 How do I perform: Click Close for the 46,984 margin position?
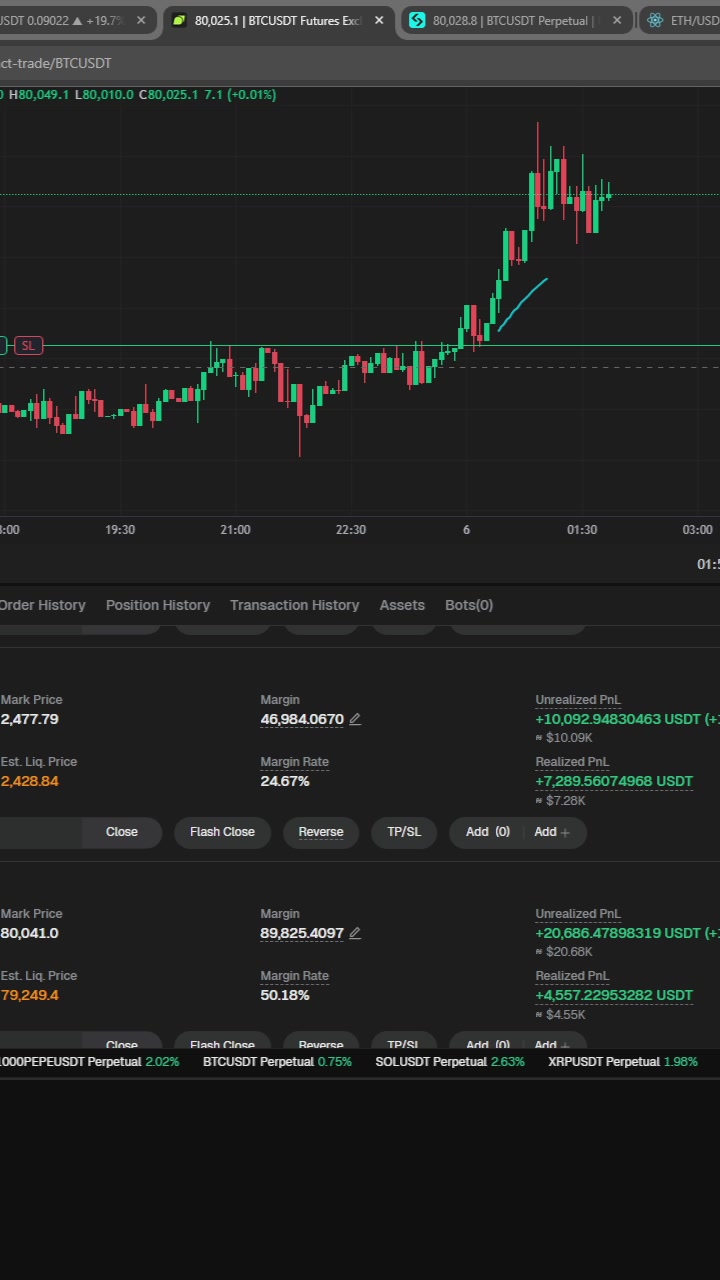click(122, 832)
